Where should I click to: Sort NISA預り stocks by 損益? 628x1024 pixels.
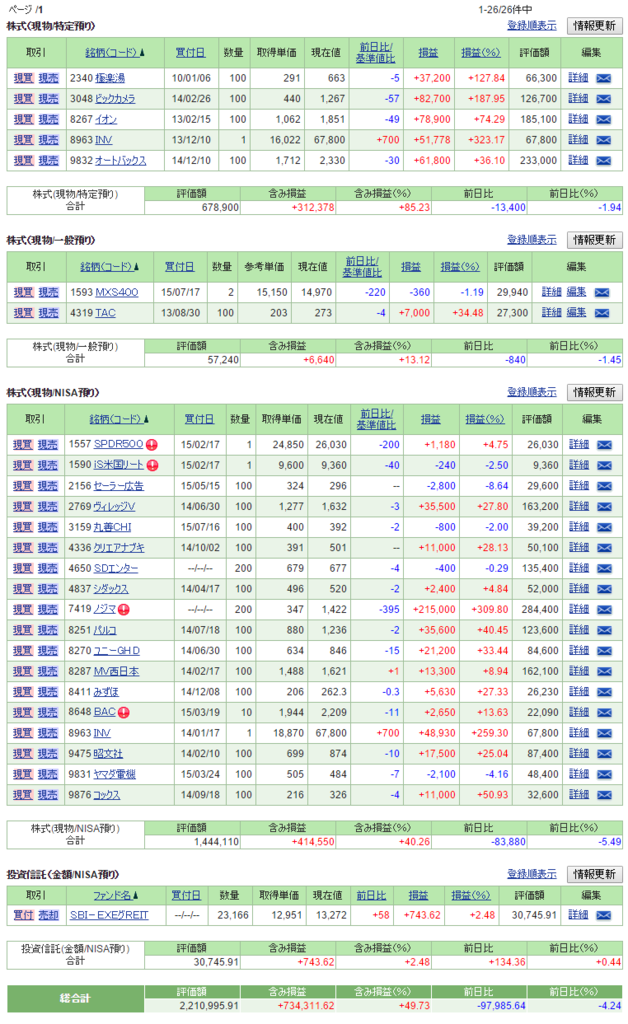coord(430,419)
